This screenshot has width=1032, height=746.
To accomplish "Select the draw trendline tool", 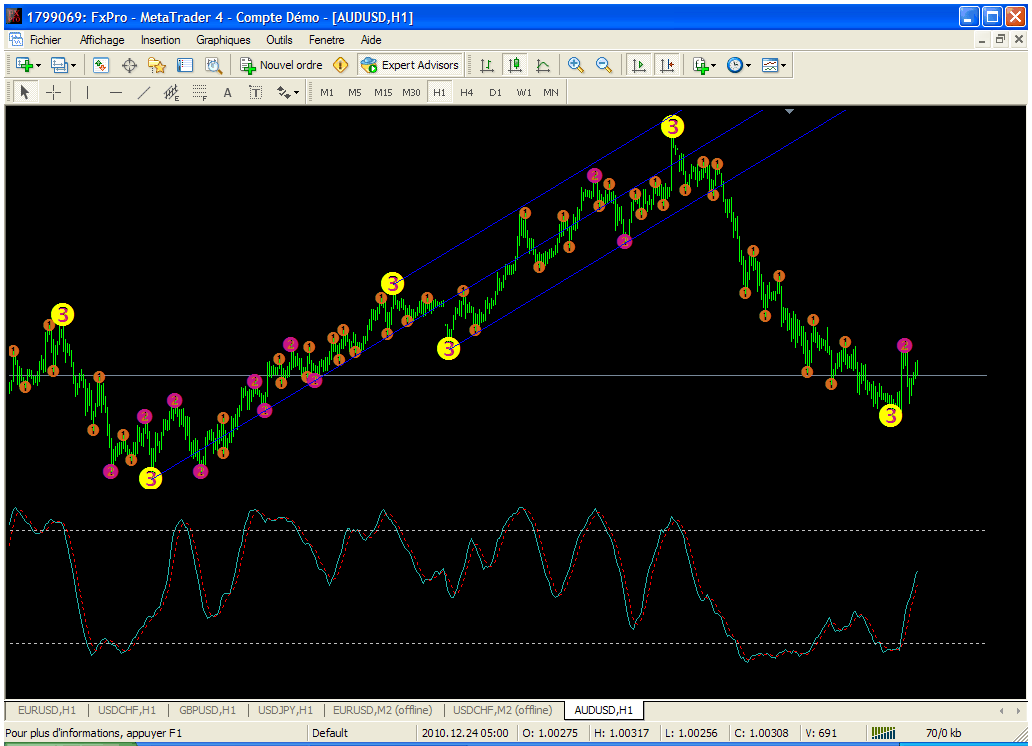I will click(143, 92).
